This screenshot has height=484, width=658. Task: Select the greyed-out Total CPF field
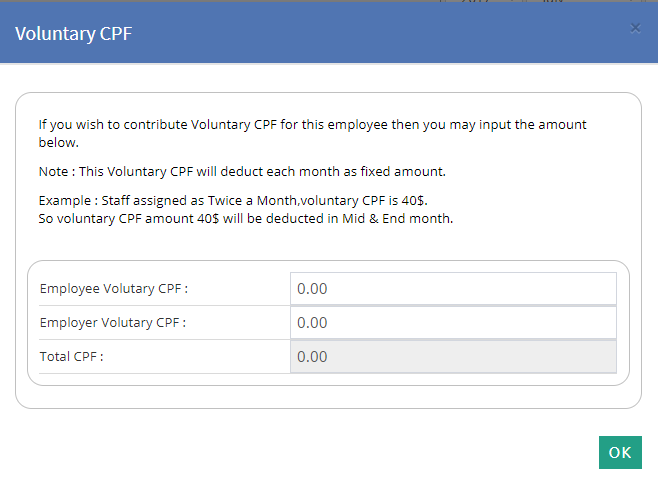tap(452, 357)
